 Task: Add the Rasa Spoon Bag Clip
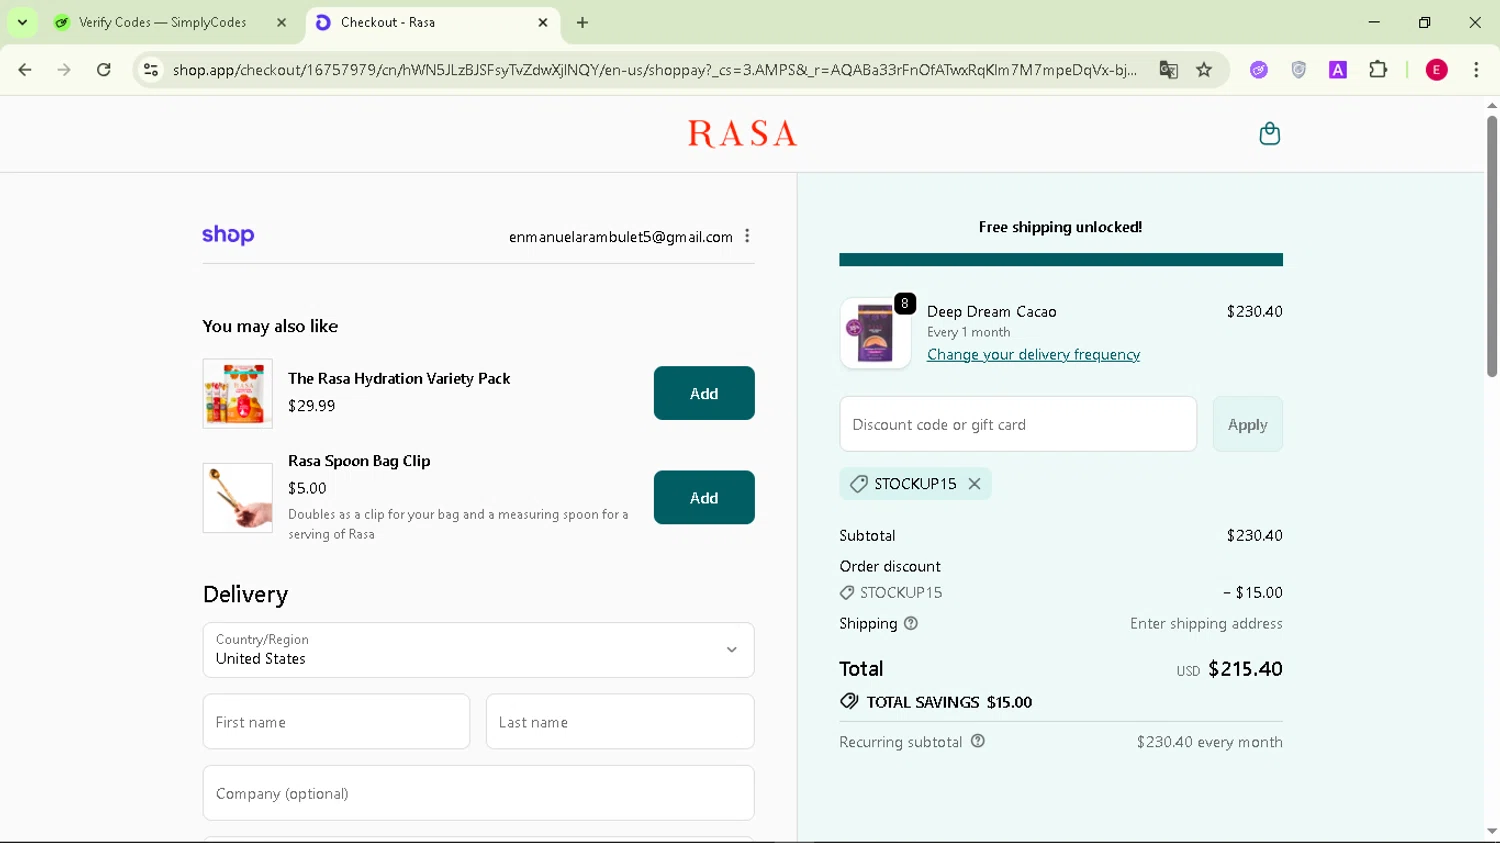click(x=704, y=497)
